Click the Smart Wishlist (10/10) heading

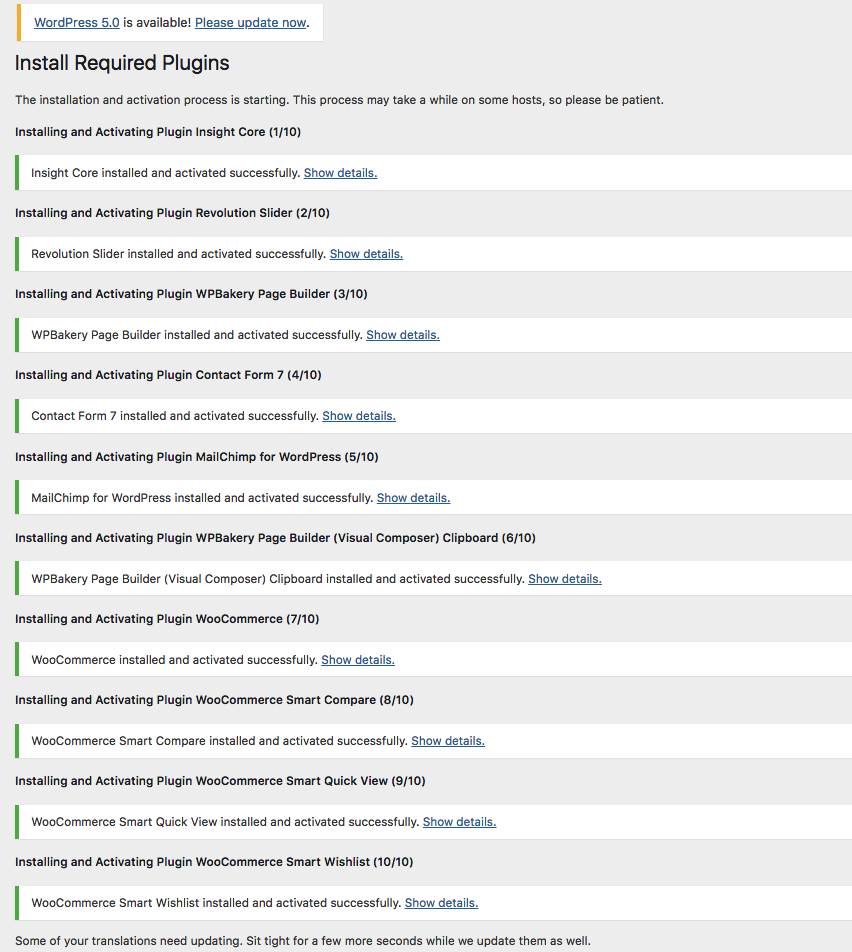[214, 862]
